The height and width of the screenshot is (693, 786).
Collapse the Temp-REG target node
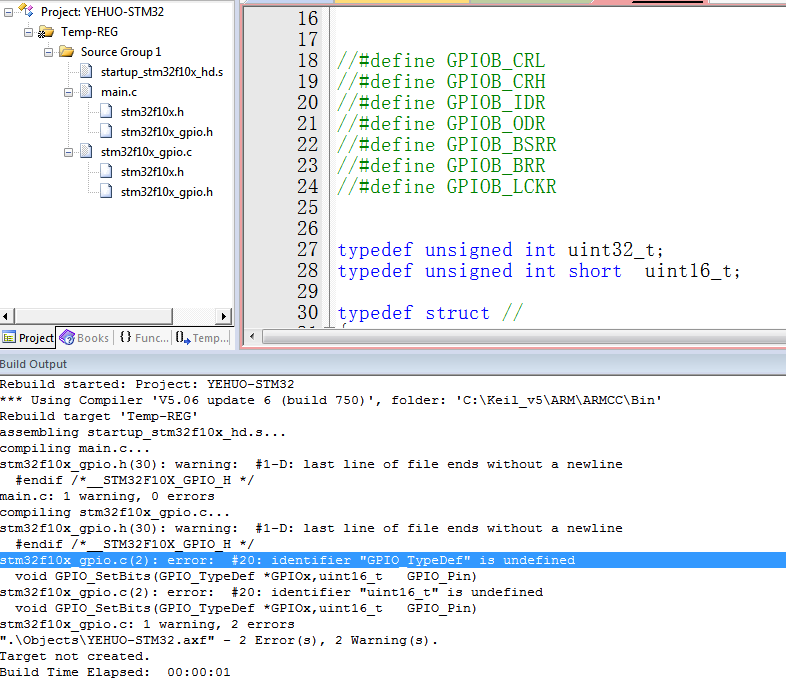(x=29, y=32)
